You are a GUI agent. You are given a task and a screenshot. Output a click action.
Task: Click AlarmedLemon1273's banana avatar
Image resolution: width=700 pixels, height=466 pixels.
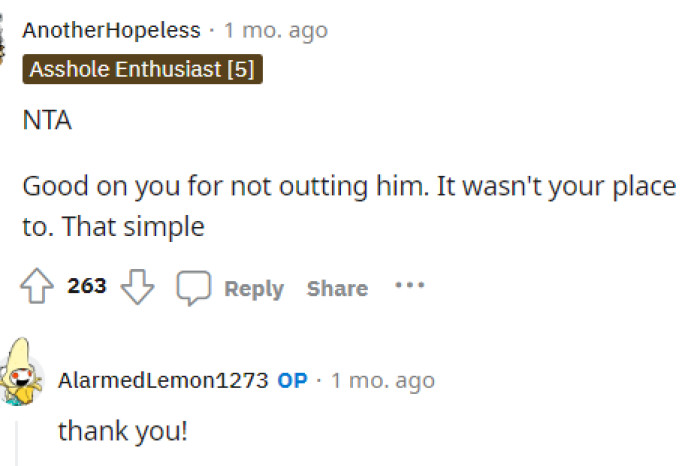pos(22,372)
